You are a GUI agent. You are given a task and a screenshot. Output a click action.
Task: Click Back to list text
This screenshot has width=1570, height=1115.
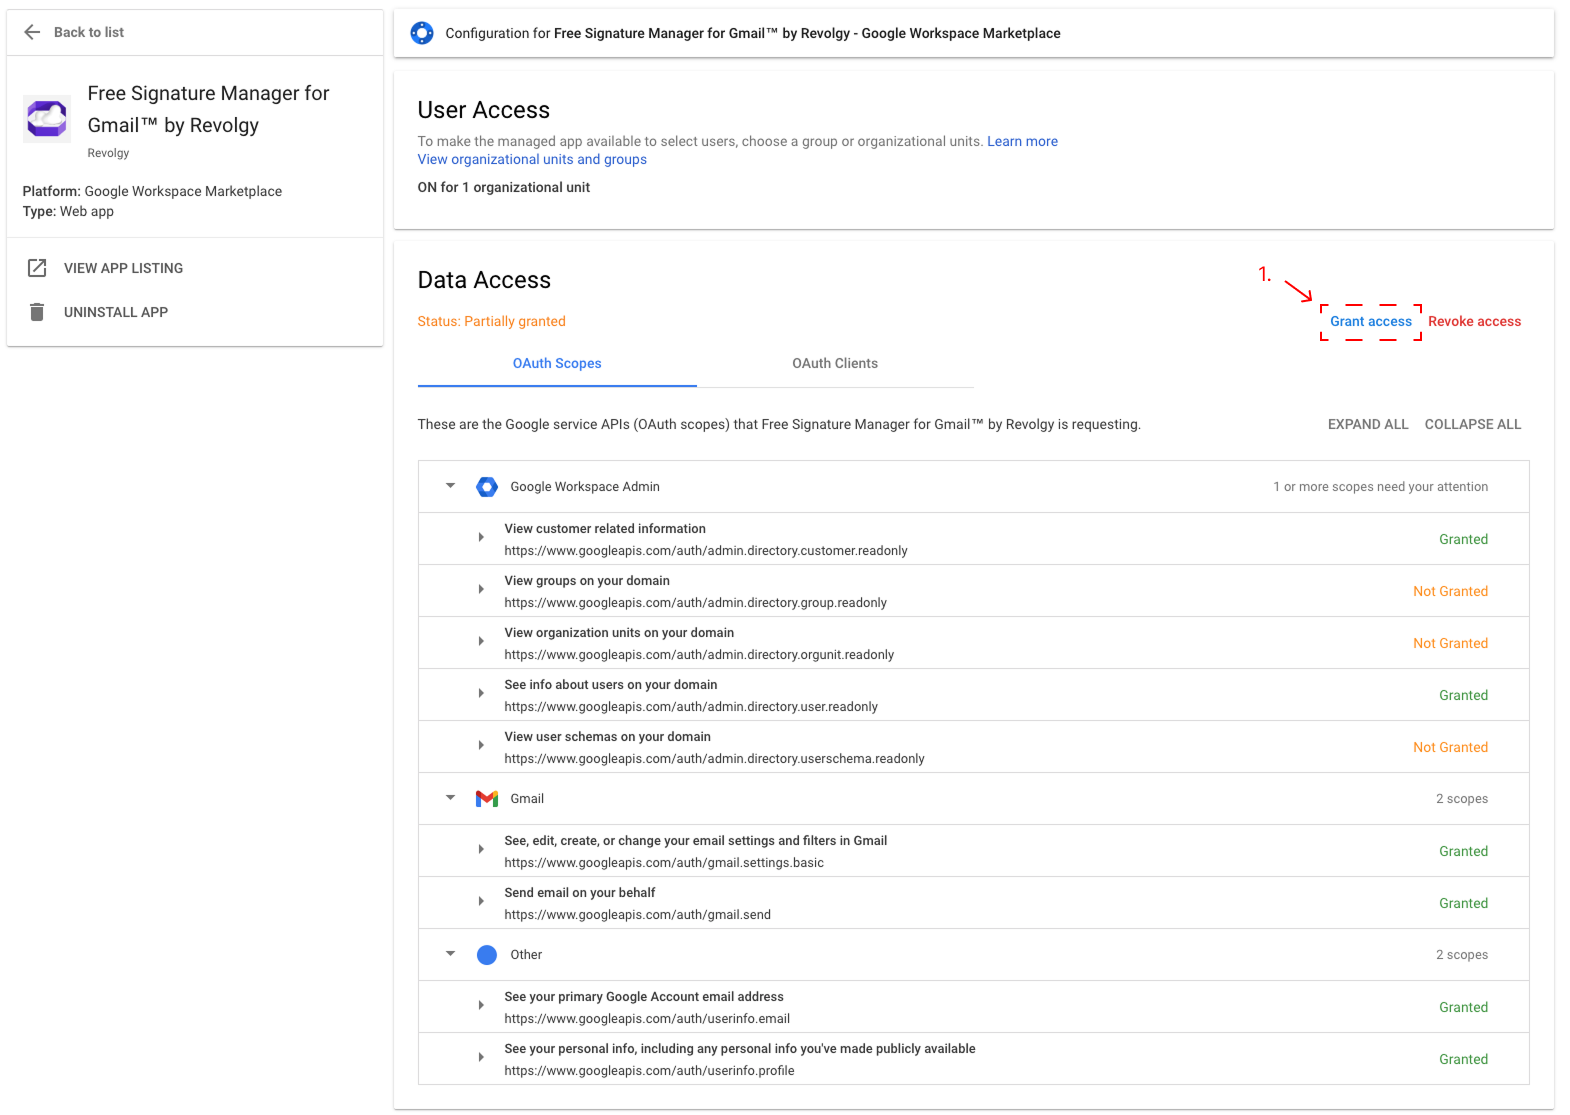(89, 33)
